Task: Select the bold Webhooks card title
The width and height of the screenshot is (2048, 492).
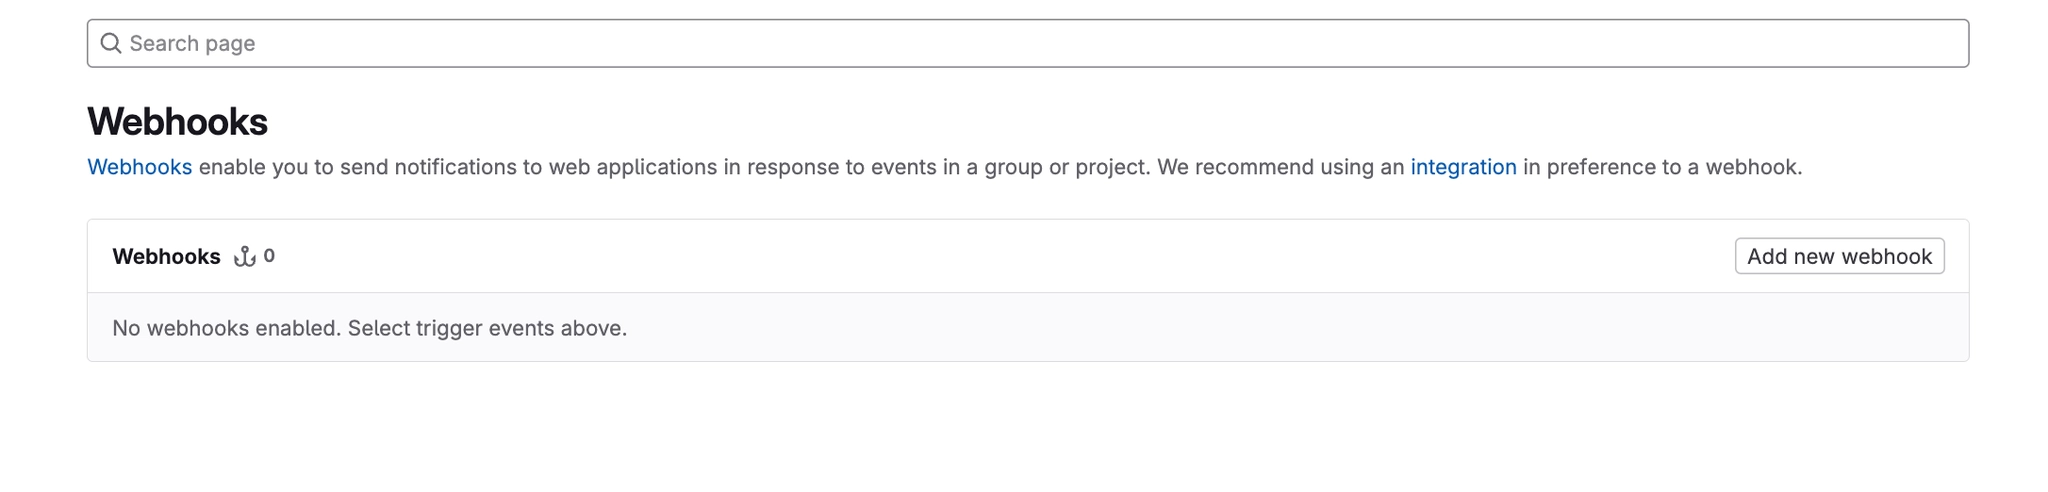Action: (x=166, y=257)
